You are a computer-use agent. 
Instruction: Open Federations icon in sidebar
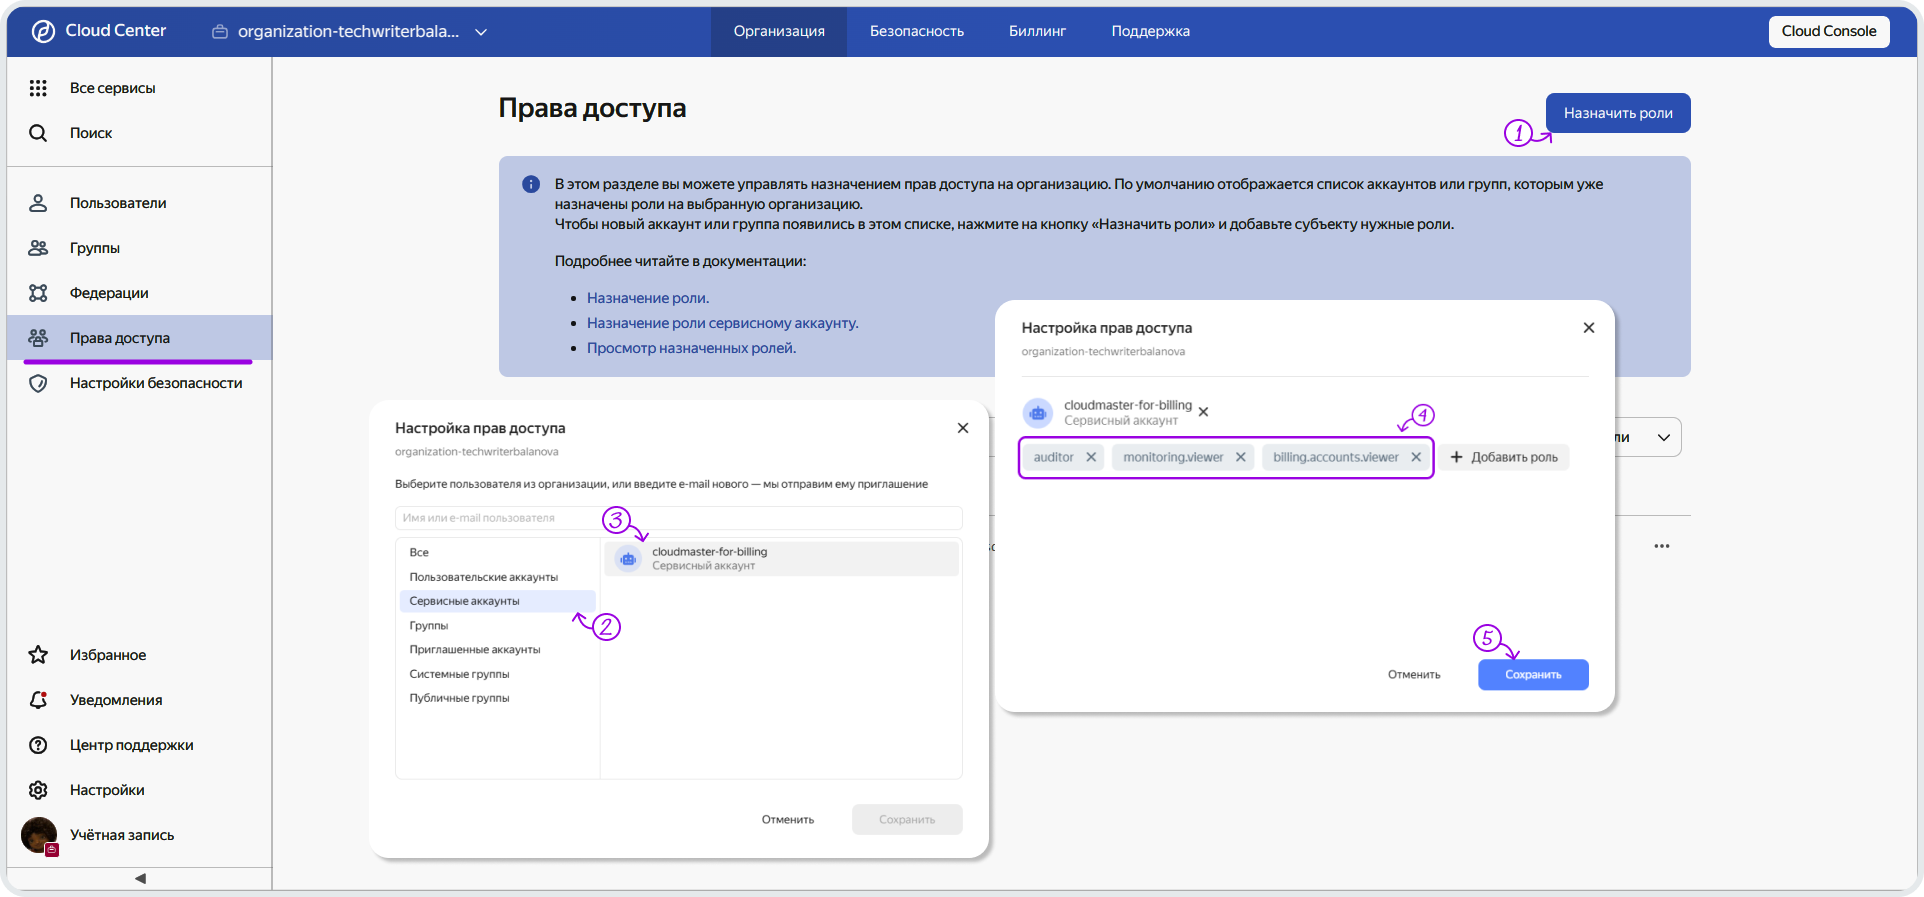click(38, 293)
